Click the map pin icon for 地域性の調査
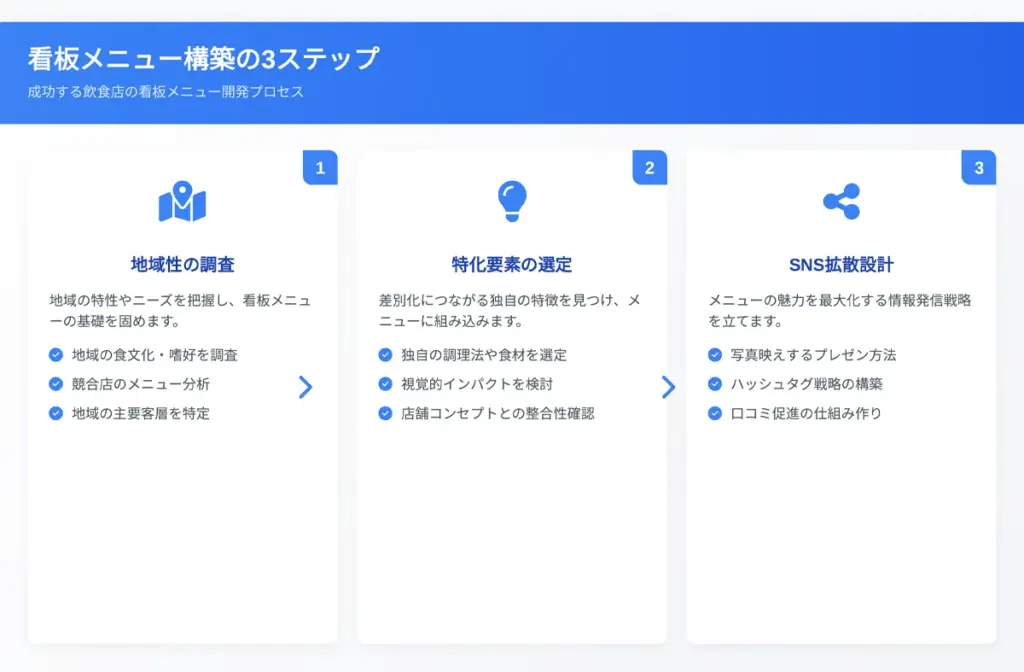1024x672 pixels. tap(182, 201)
